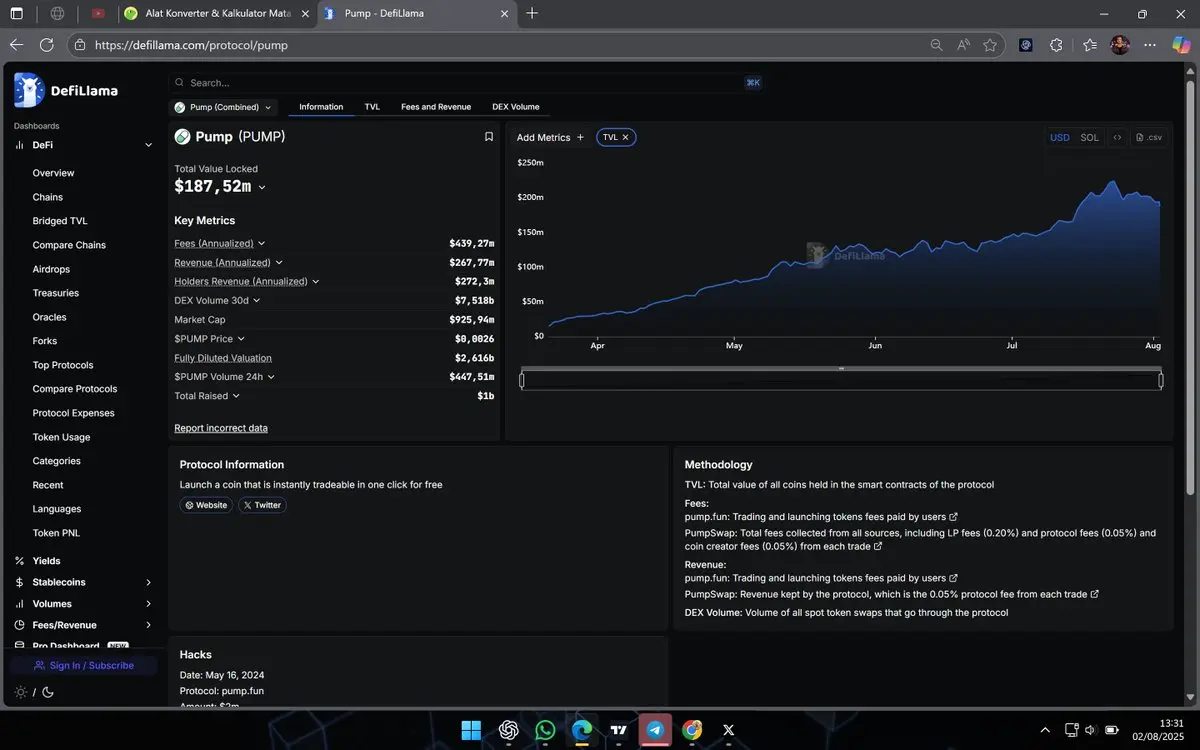Switch to dark theme moon icon
Image resolution: width=1200 pixels, height=750 pixels.
click(48, 692)
